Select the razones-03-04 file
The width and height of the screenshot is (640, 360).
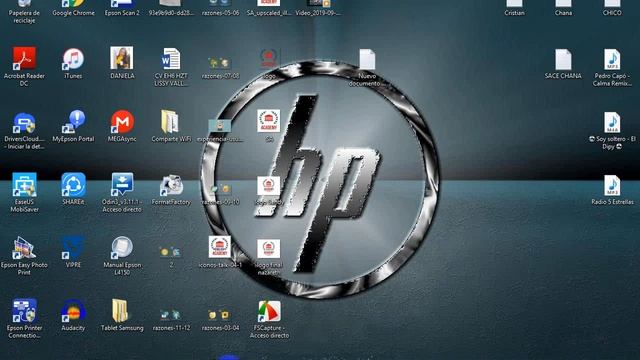pyautogui.click(x=220, y=315)
